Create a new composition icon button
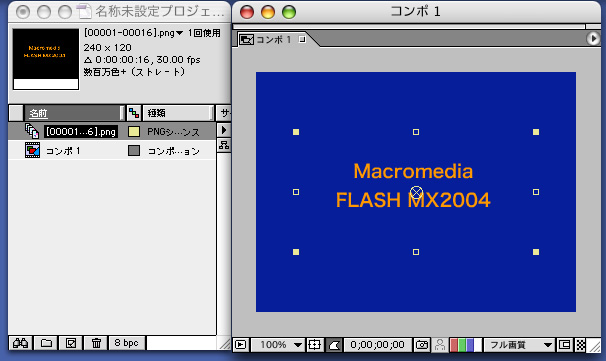 (71, 343)
